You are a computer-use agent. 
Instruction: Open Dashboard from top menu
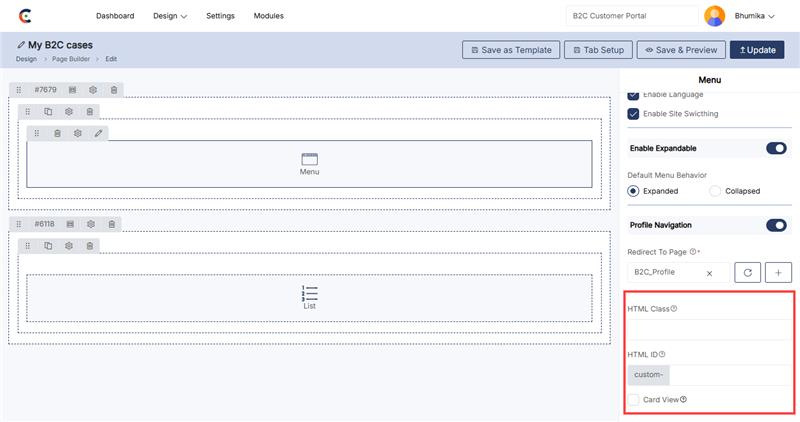click(x=115, y=16)
